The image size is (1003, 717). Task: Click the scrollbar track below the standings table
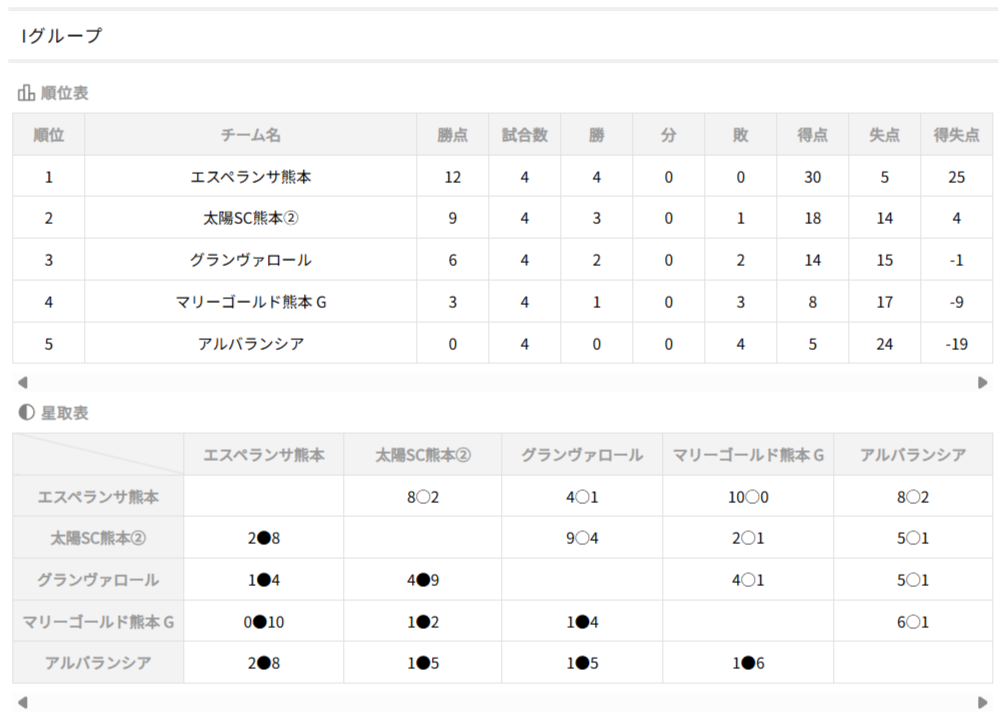pos(500,382)
